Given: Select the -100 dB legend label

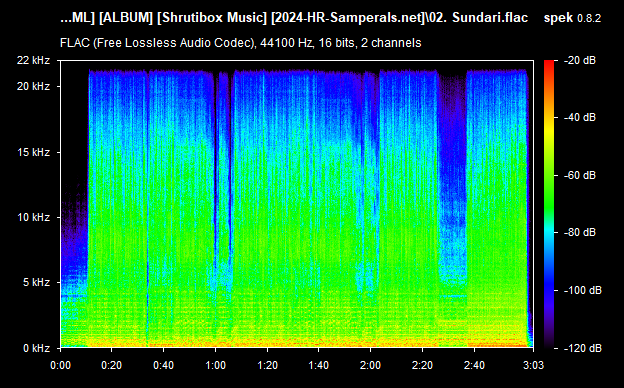Looking at the screenshot, I should pyautogui.click(x=582, y=291).
